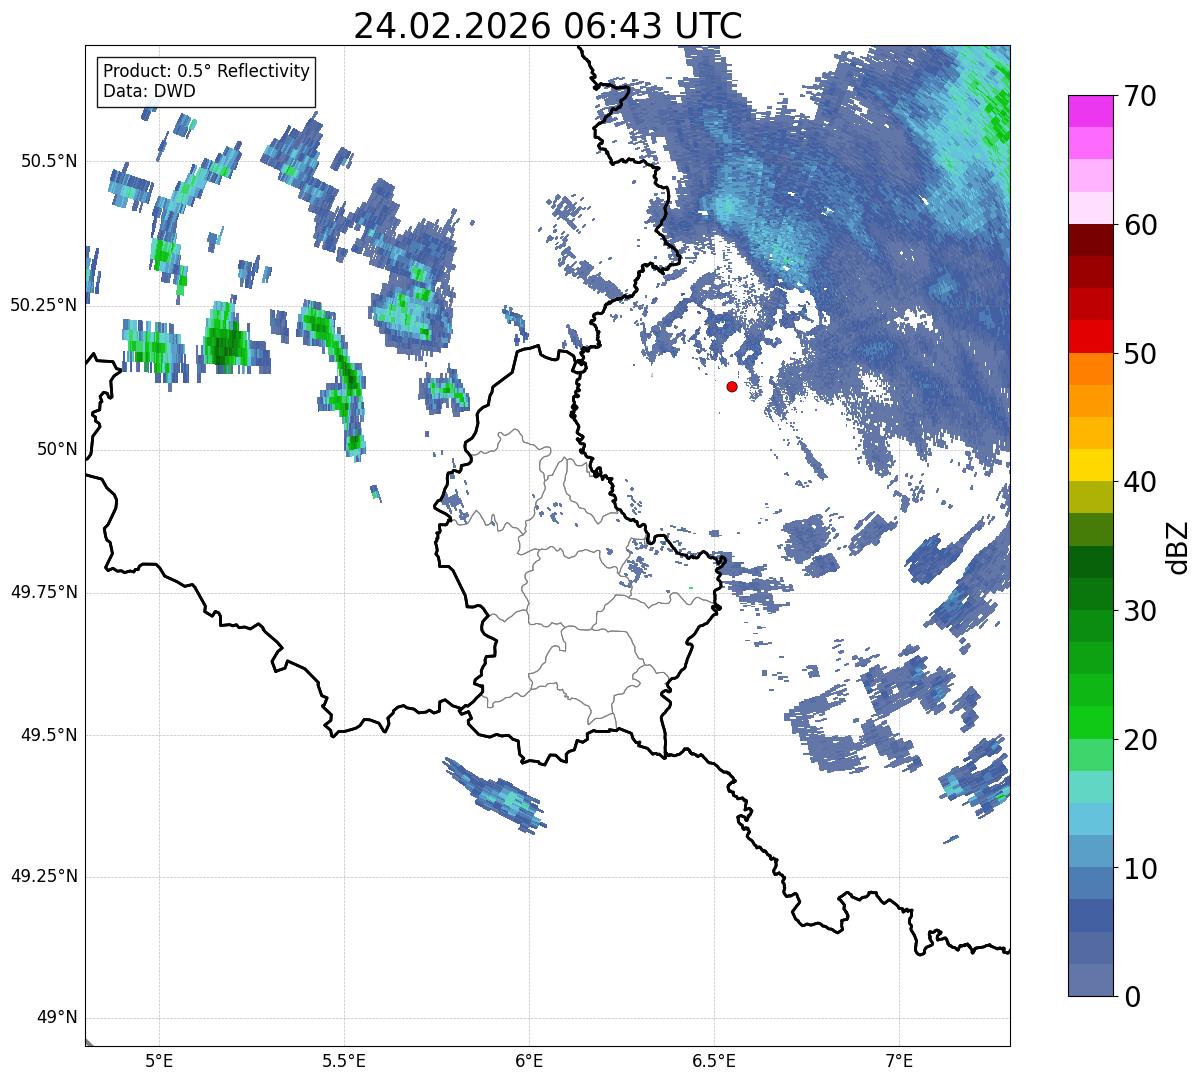The height and width of the screenshot is (1081, 1202).
Task: Click the 49.75°N latitude label
Action: pyautogui.click(x=44, y=592)
